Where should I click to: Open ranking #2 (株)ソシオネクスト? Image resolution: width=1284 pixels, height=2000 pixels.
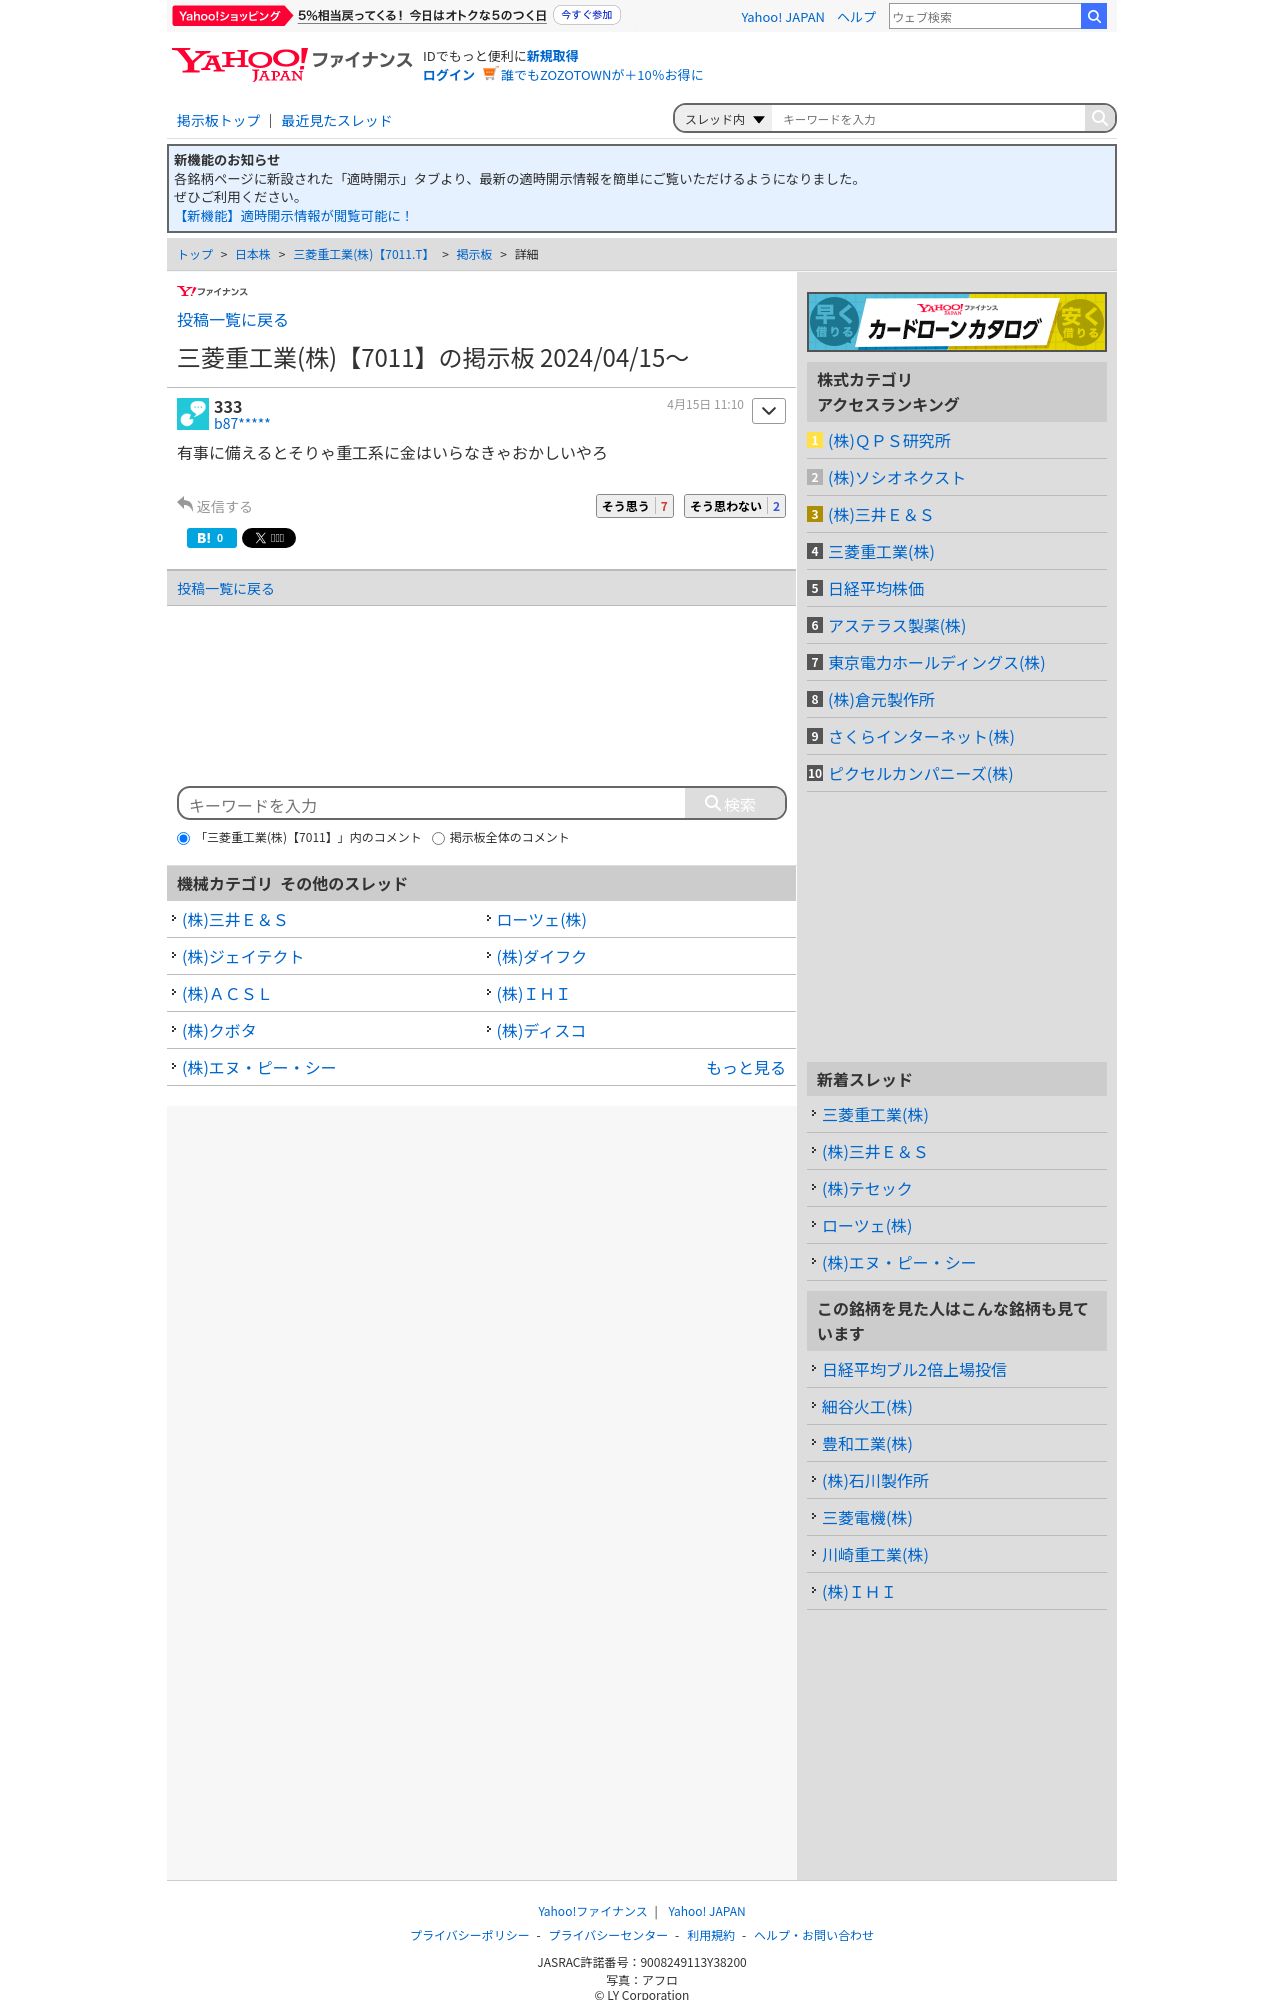(x=896, y=478)
